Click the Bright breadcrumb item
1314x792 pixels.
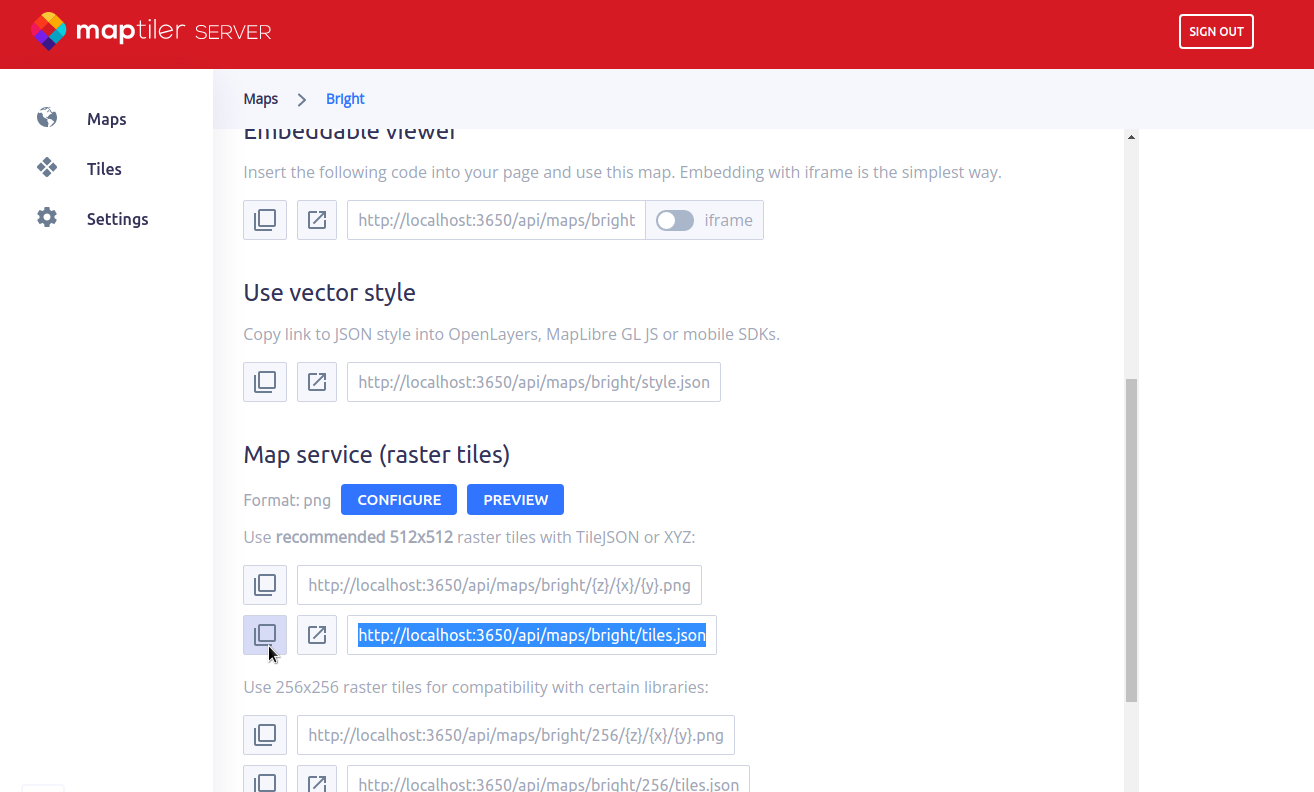click(x=345, y=99)
